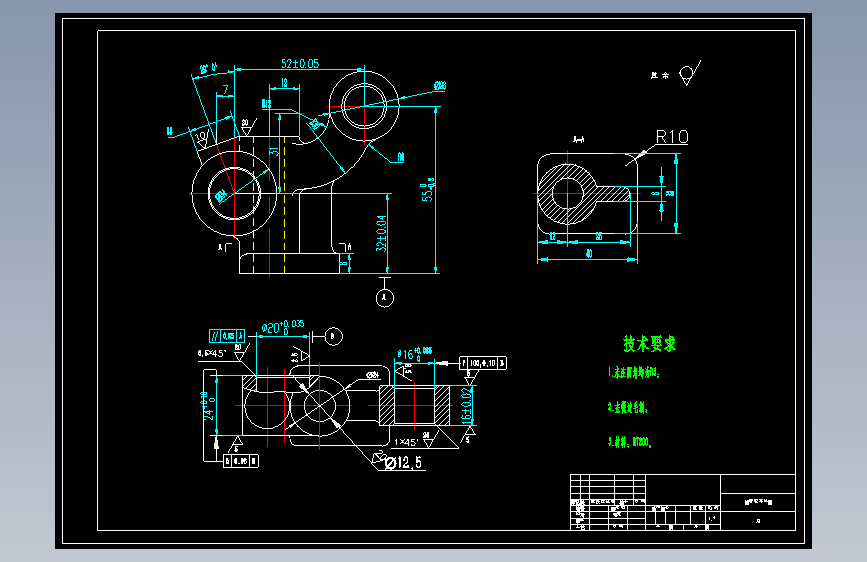Select the 16±0.02 vertical dimension

point(467,405)
